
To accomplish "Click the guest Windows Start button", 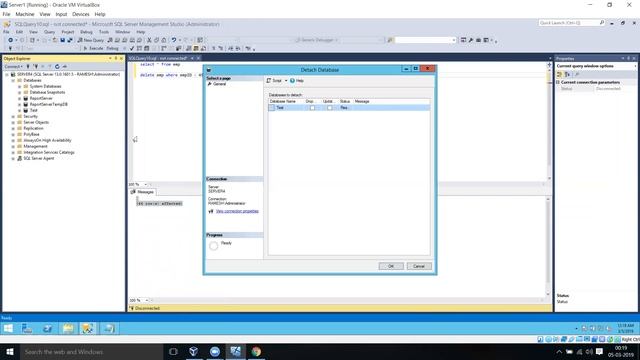I will [8, 329].
